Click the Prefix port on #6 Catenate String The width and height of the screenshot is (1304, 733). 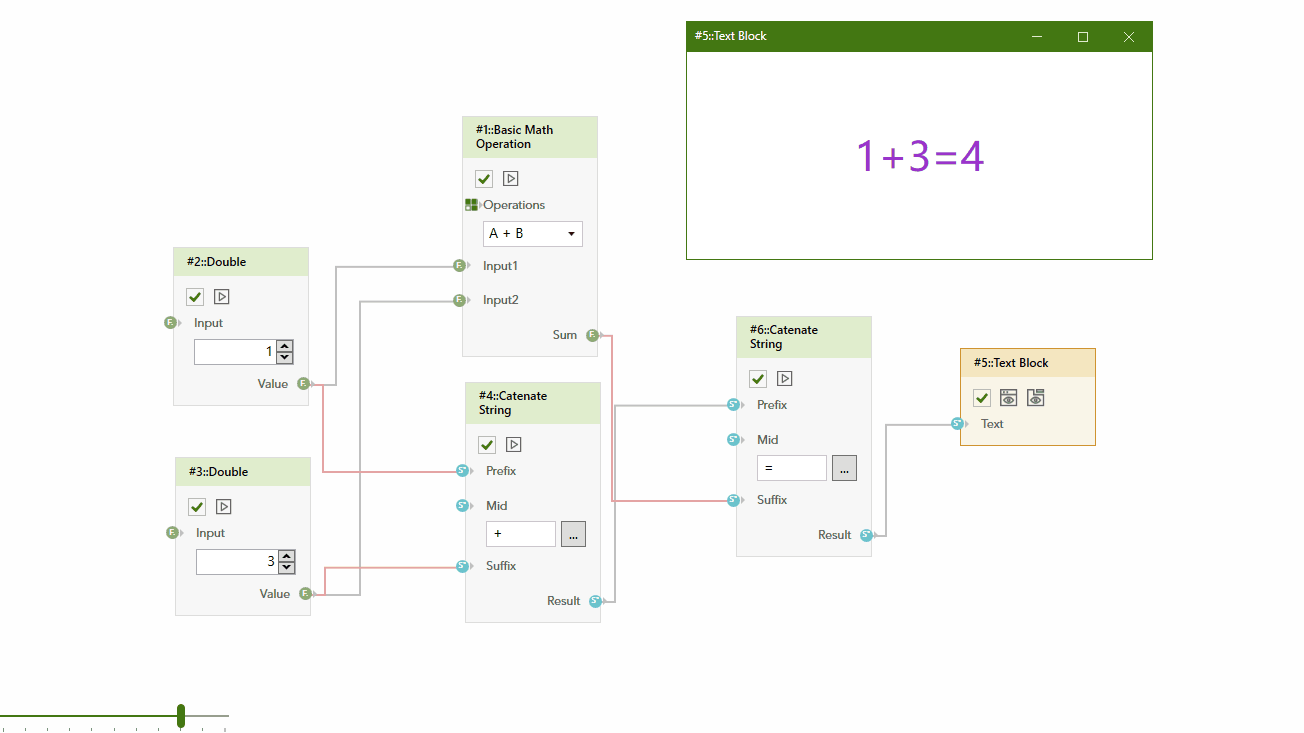(734, 405)
